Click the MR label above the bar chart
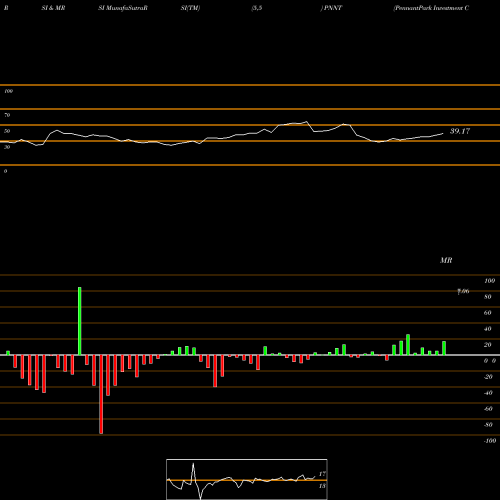This screenshot has width=500, height=500. point(446,260)
